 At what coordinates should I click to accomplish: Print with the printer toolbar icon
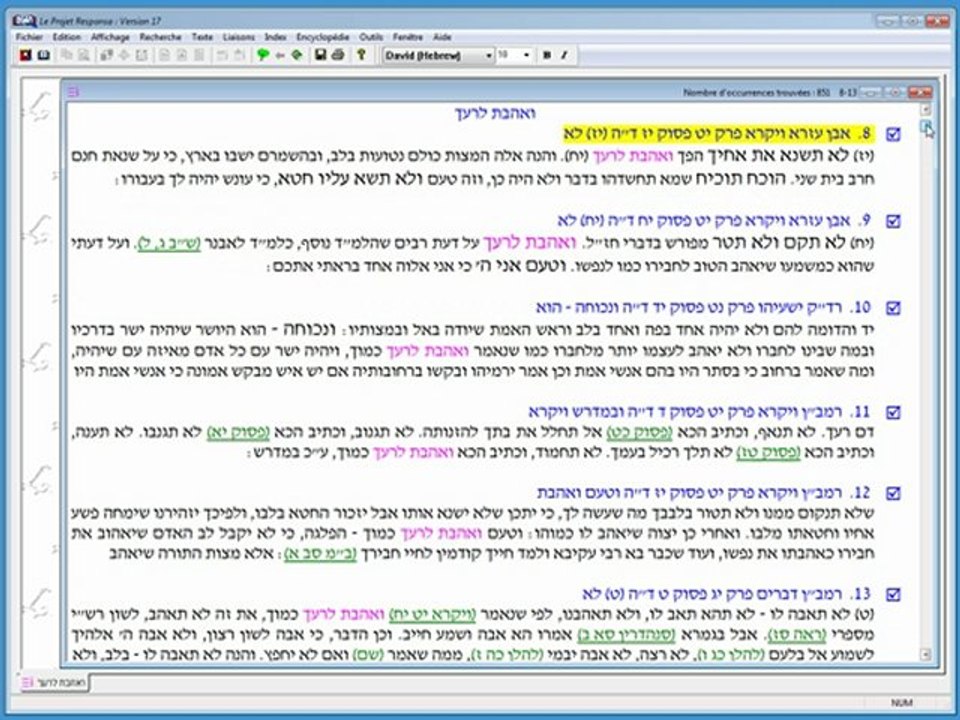[337, 55]
